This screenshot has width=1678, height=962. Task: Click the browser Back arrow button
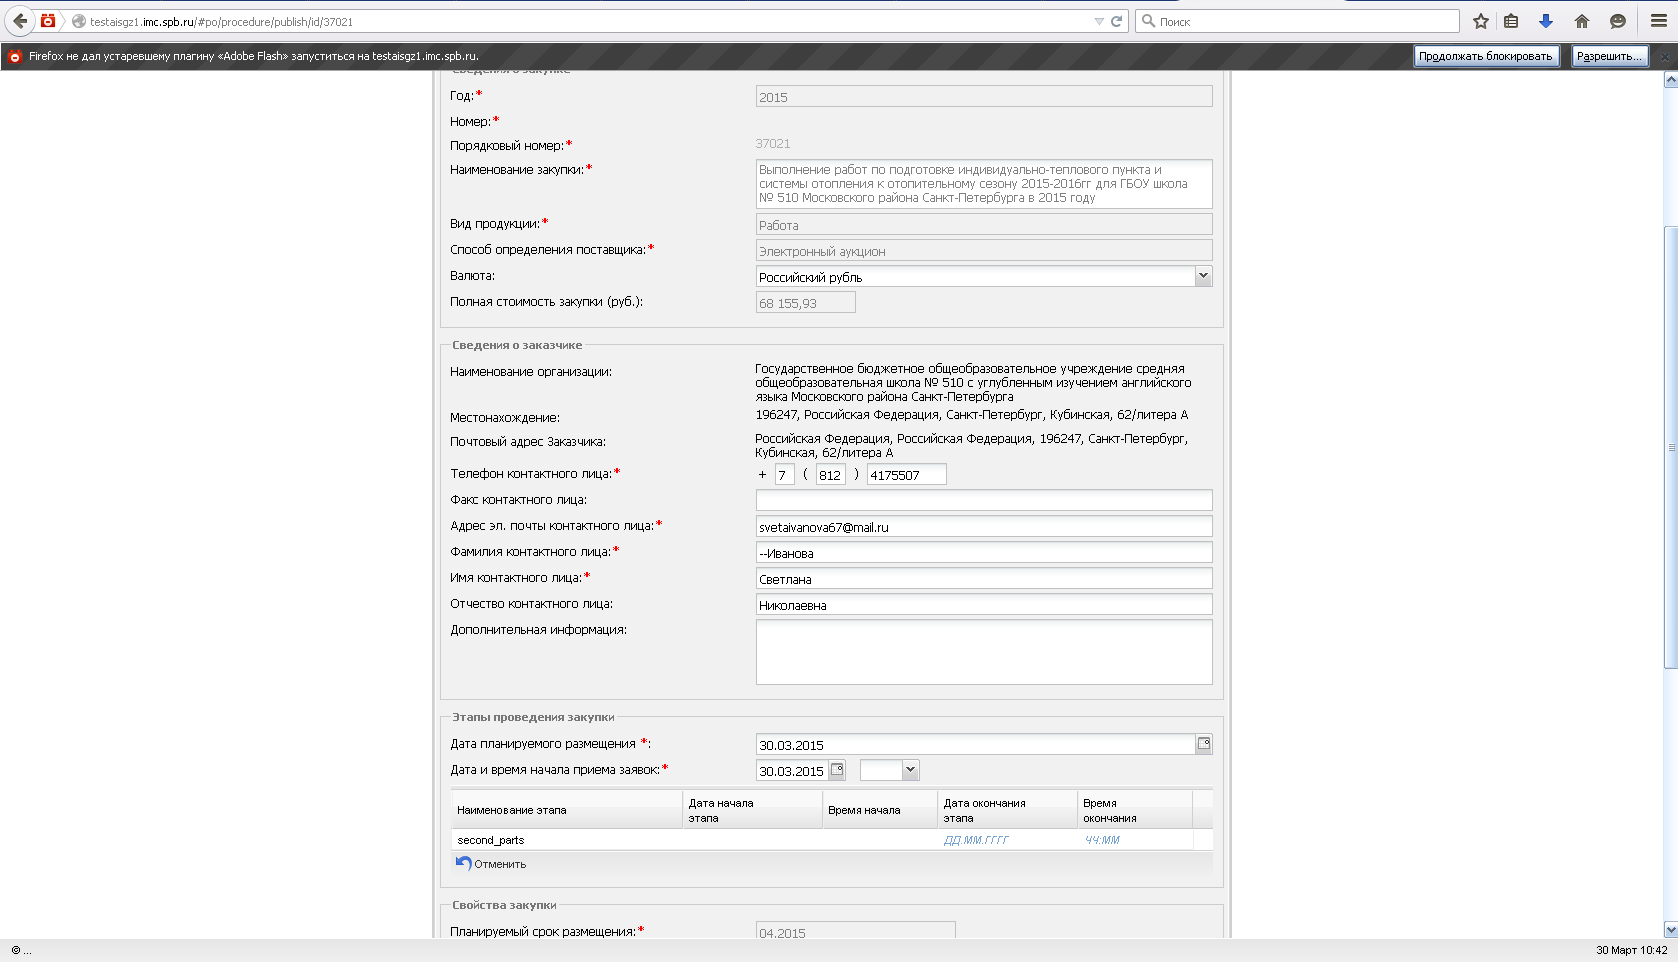[20, 21]
